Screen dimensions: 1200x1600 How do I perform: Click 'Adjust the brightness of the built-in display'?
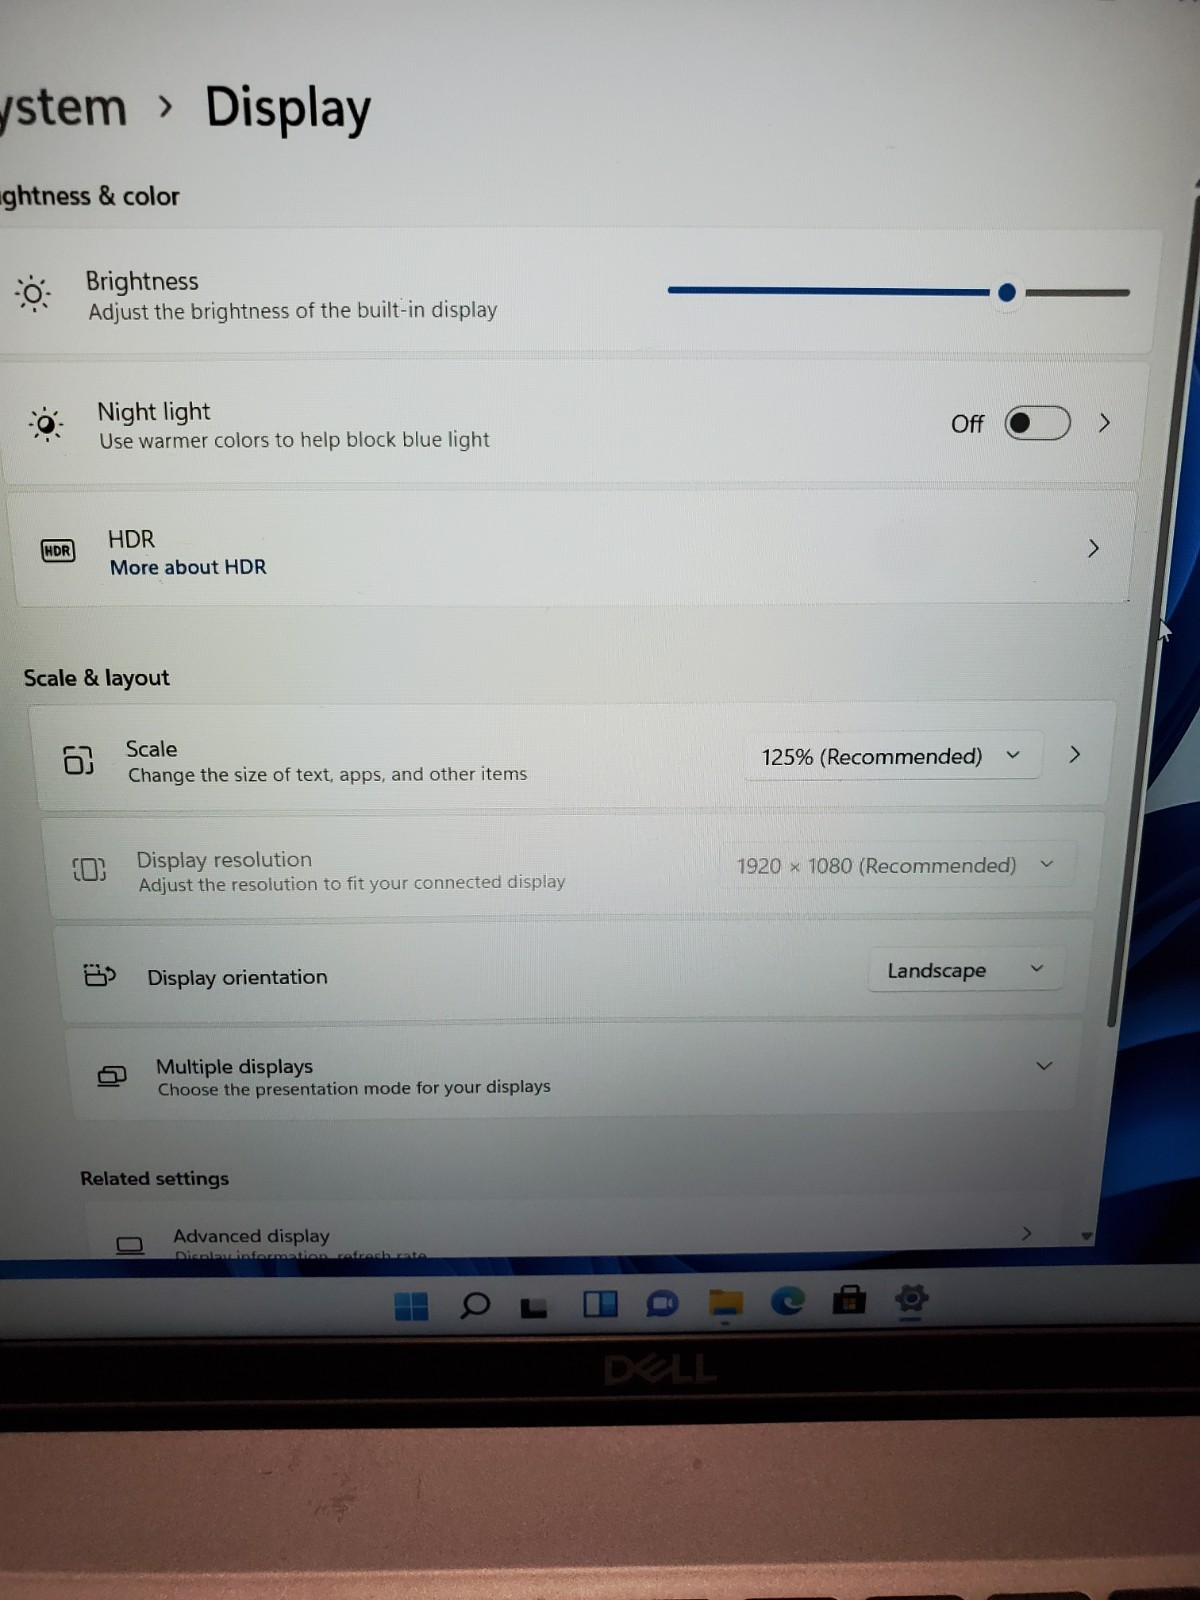292,310
